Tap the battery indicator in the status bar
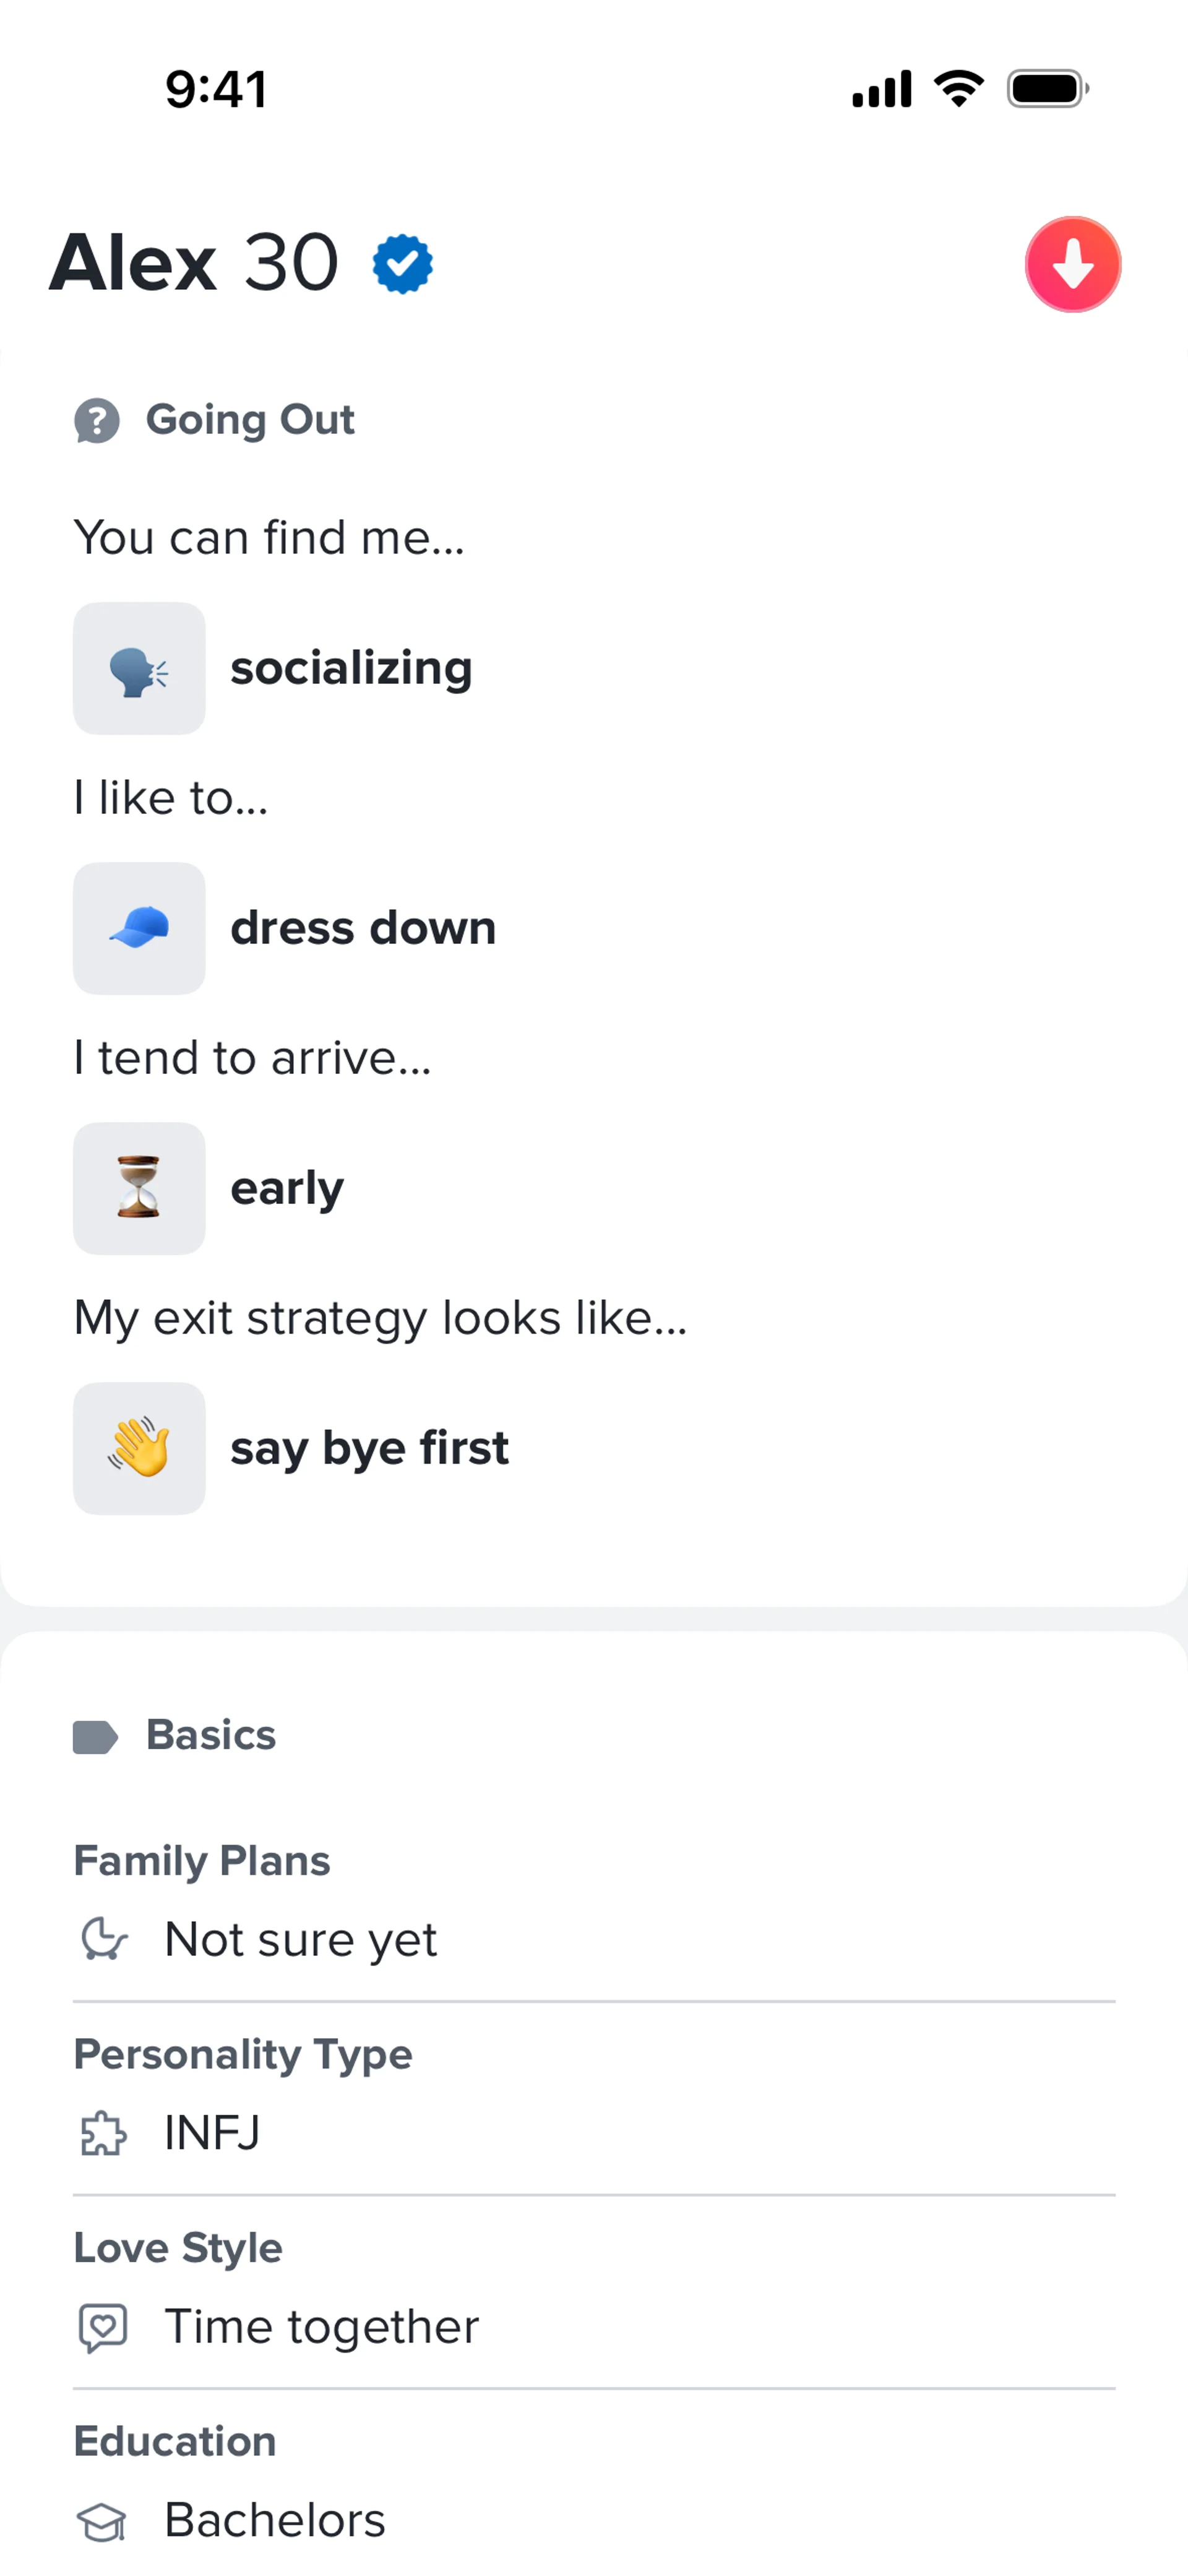This screenshot has height=2576, width=1188. coord(1046,89)
